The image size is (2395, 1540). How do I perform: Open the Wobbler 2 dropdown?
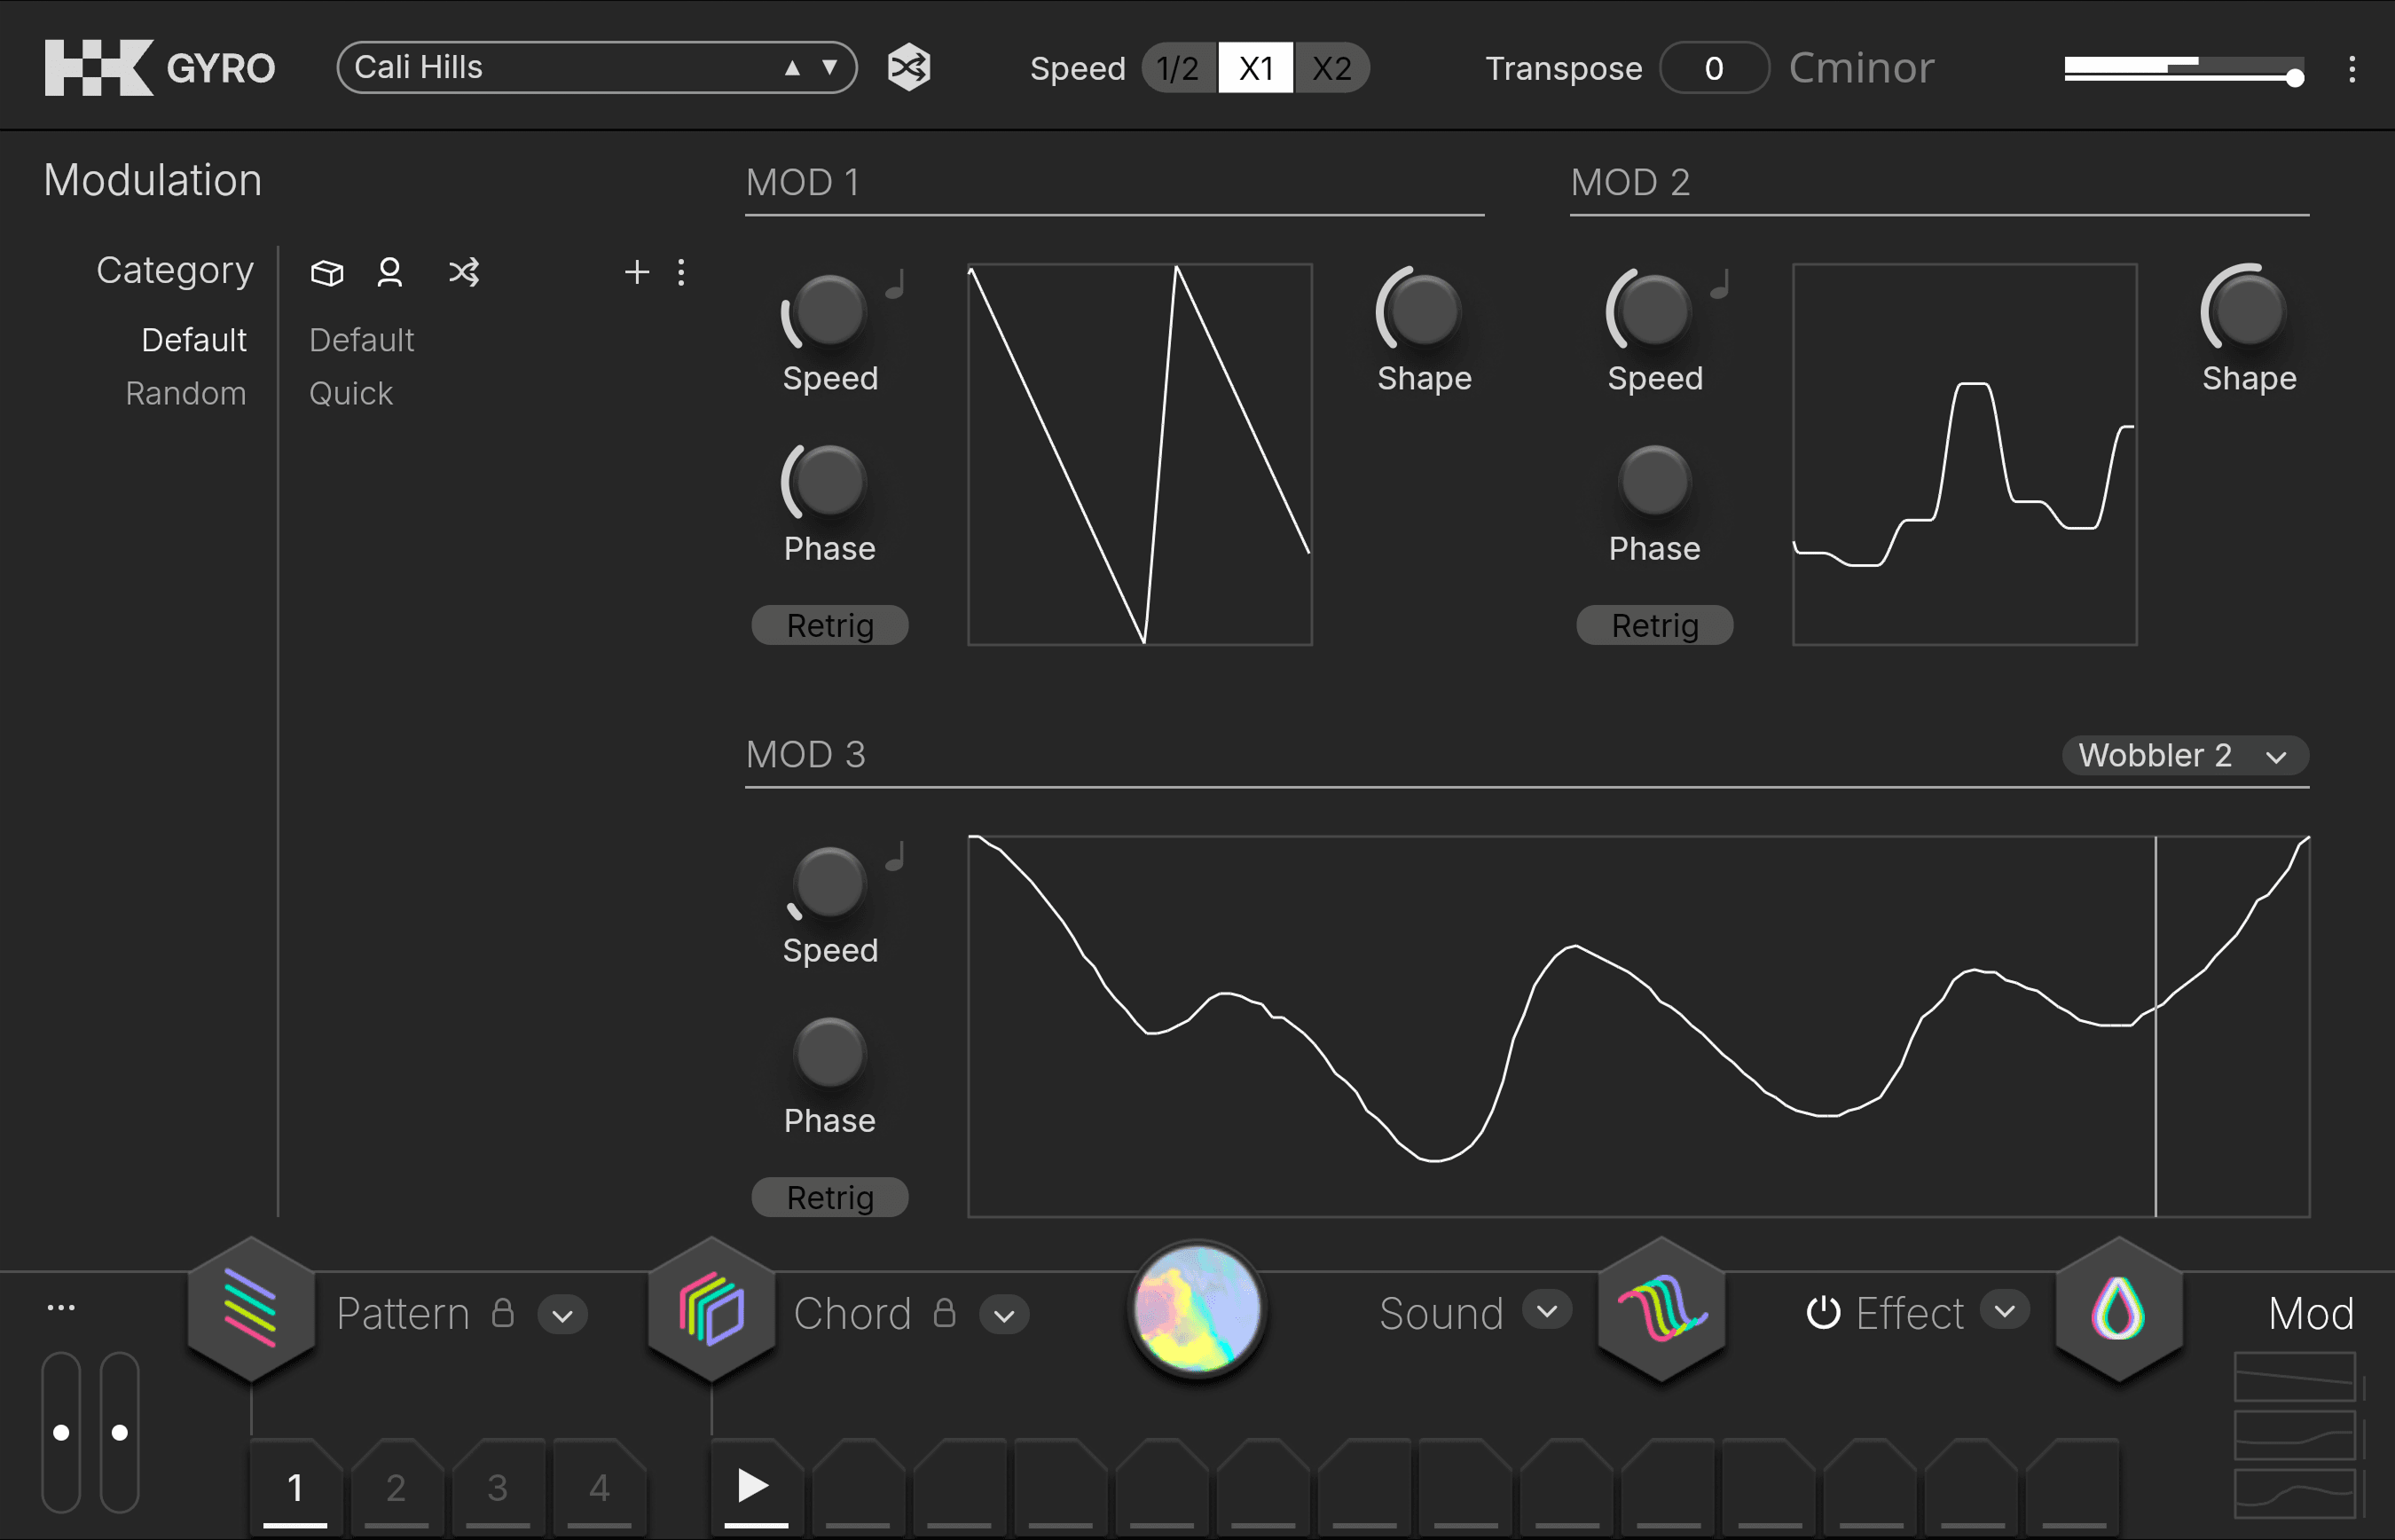pyautogui.click(x=2185, y=755)
